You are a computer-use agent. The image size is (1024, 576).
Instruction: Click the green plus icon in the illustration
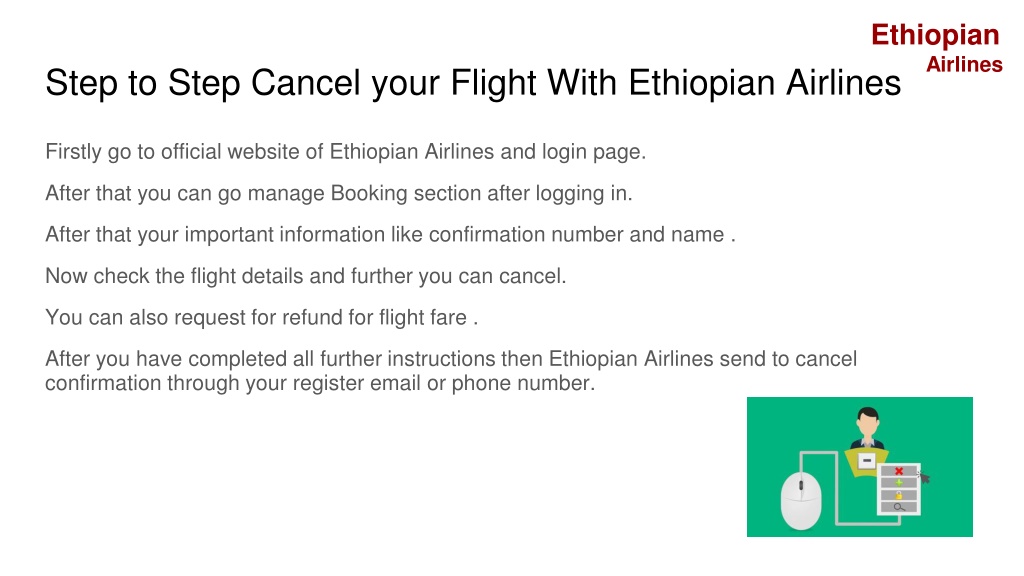(x=899, y=483)
